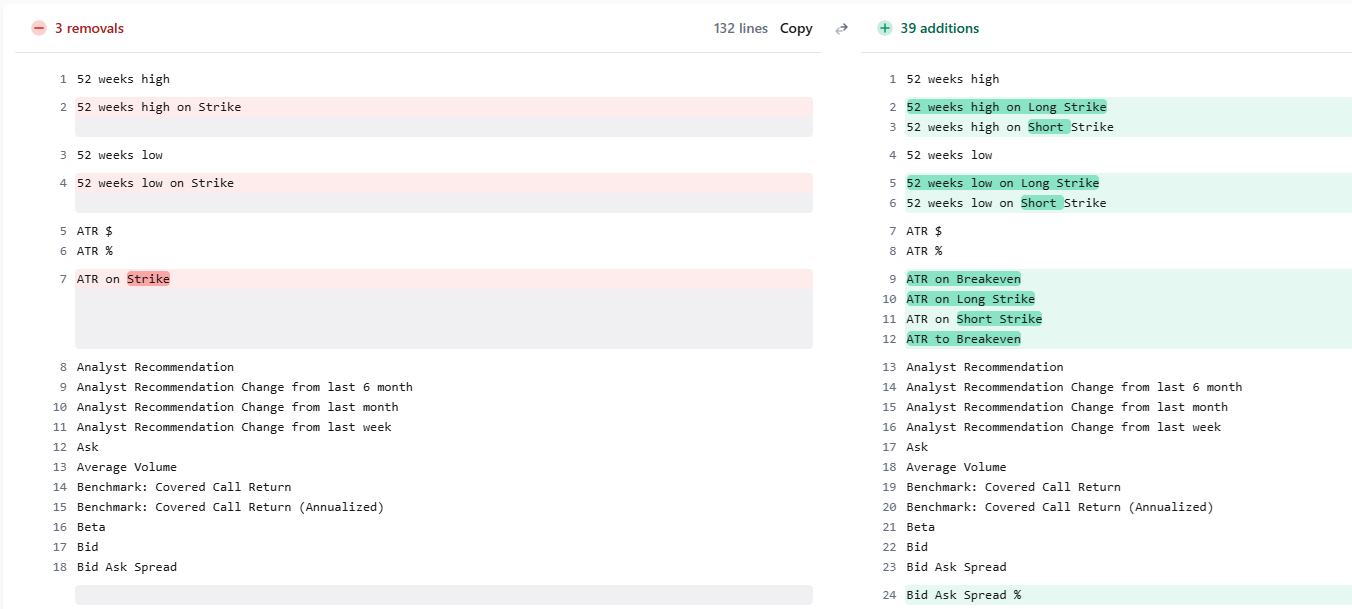Select removed line '52 weeks high on Strike'
The width and height of the screenshot is (1352, 609).
pyautogui.click(x=443, y=107)
